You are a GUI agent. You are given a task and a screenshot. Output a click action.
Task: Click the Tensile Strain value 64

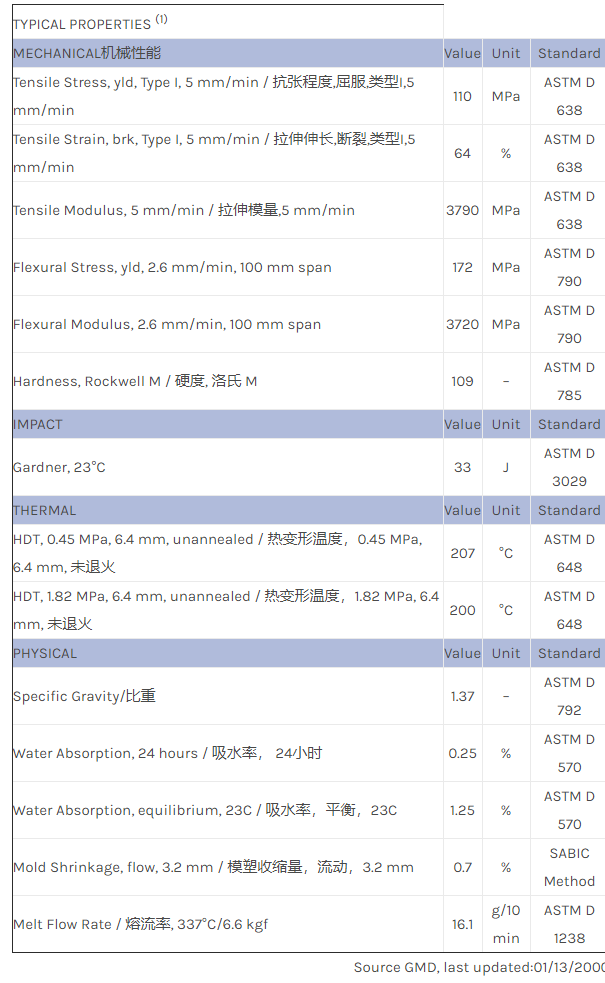462,153
